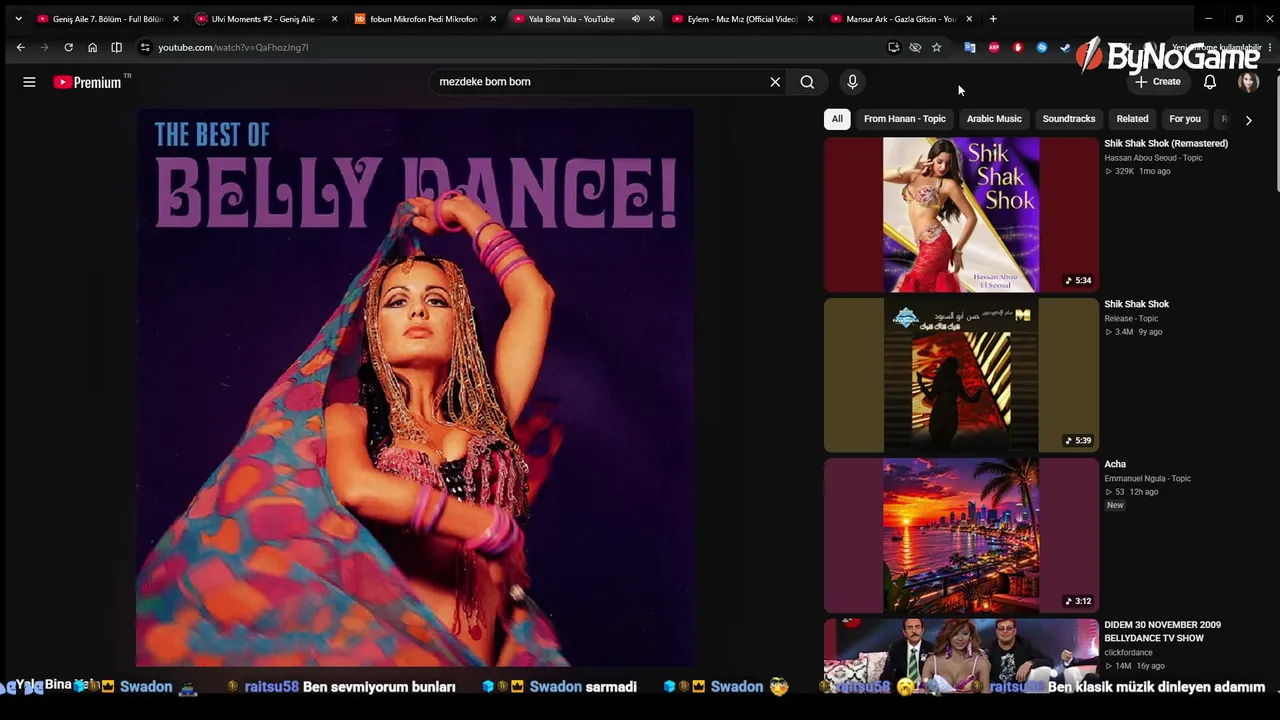The width and height of the screenshot is (1280, 720).
Task: Go back with the browser back arrow
Action: [20, 47]
